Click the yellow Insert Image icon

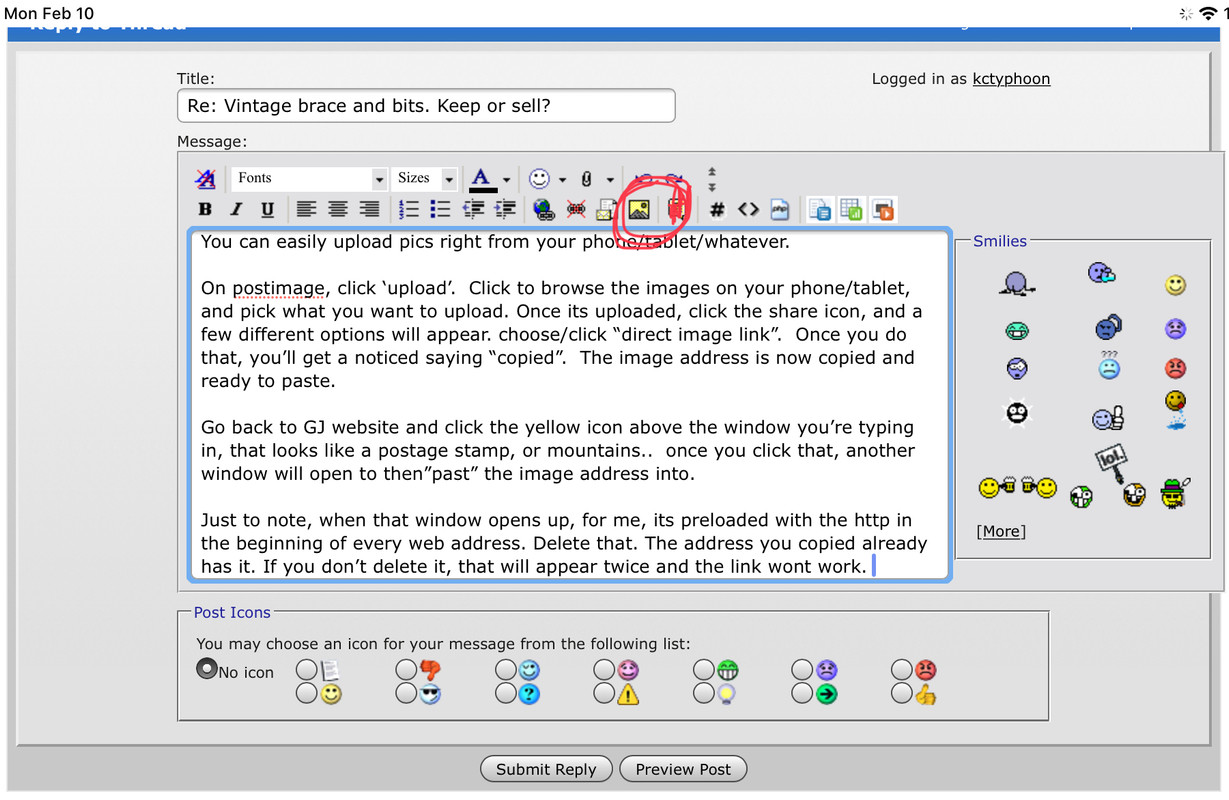coord(638,209)
